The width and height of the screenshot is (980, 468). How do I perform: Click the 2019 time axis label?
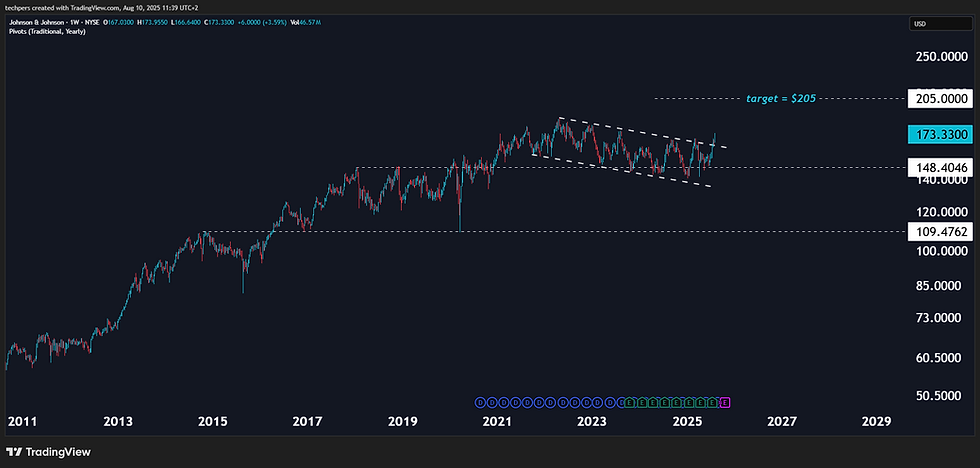coord(402,422)
